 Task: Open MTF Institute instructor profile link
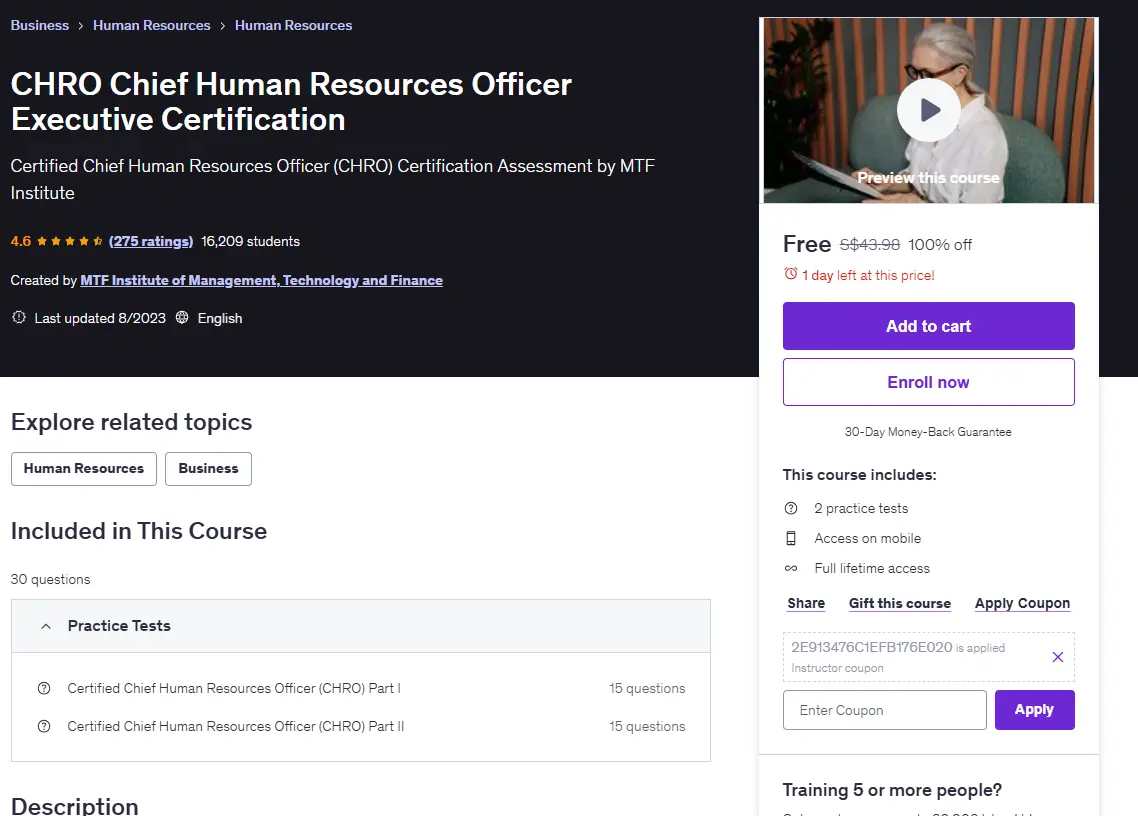tap(261, 280)
